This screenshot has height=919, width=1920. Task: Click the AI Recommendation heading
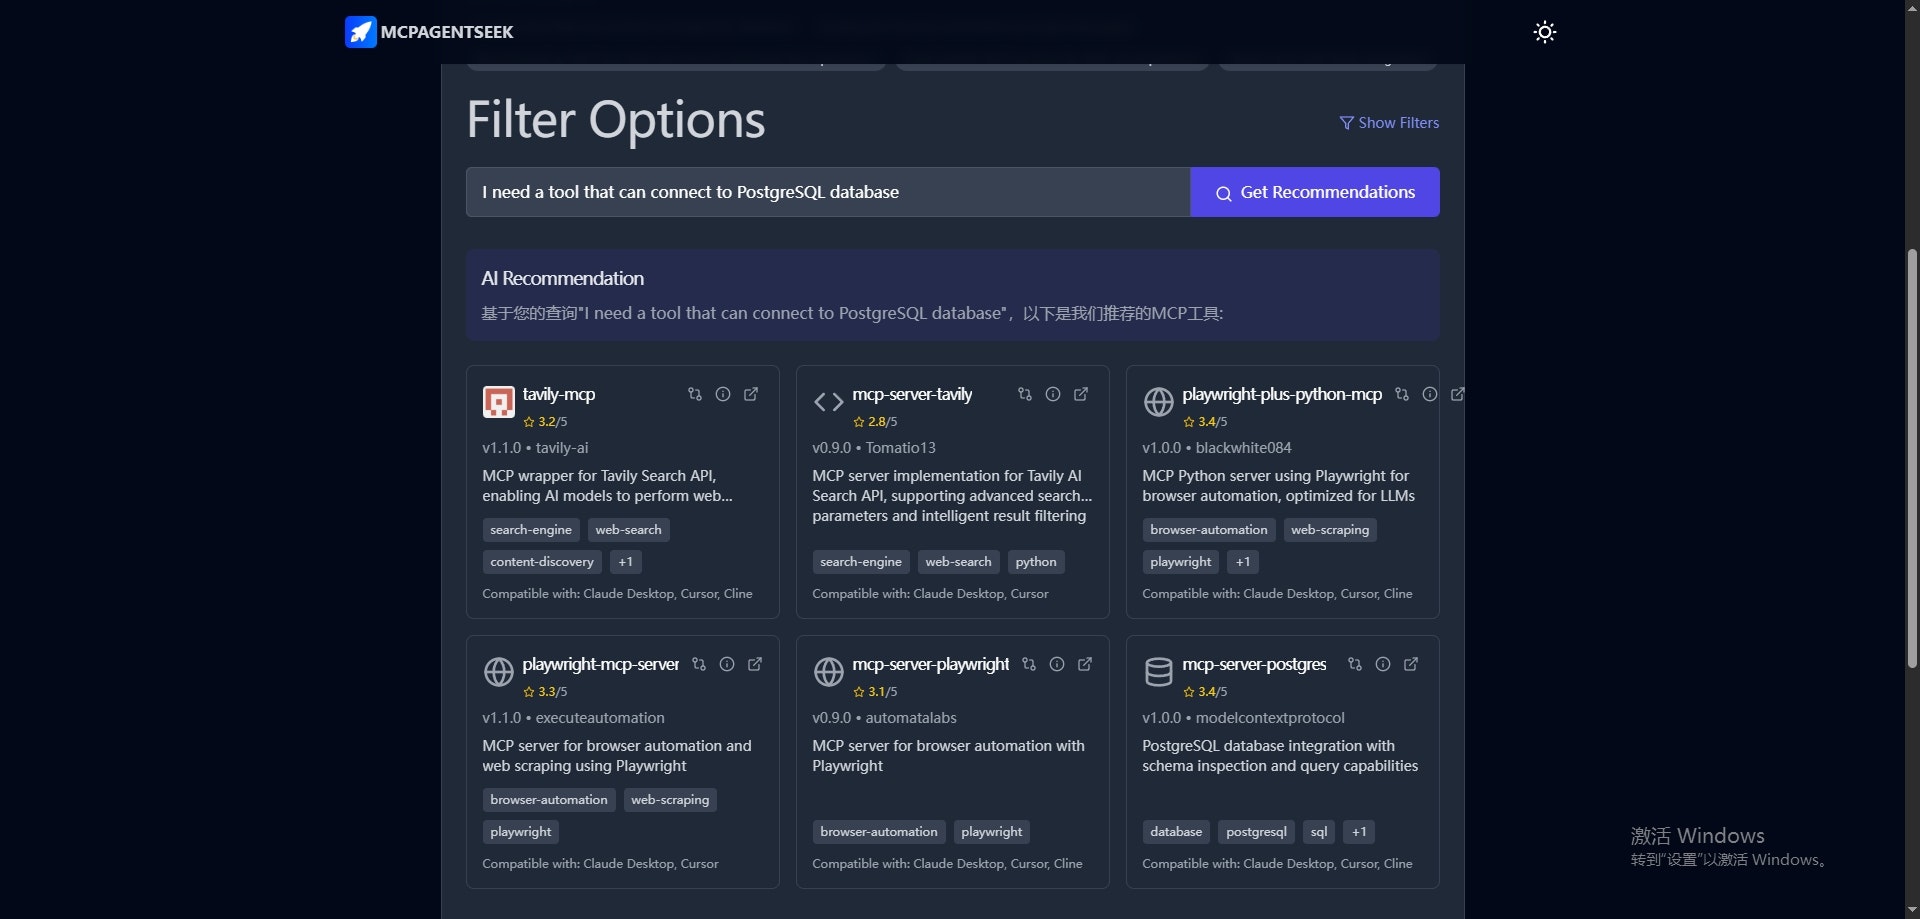click(x=562, y=279)
